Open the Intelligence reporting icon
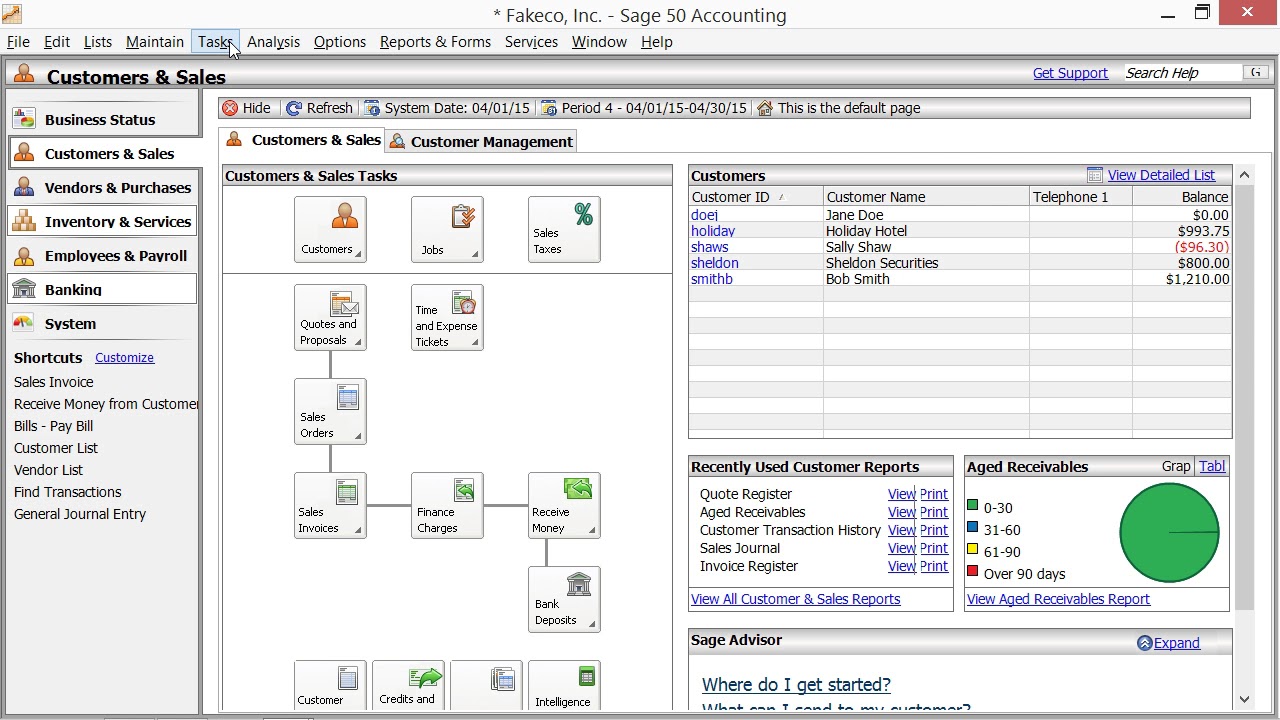 click(x=564, y=686)
